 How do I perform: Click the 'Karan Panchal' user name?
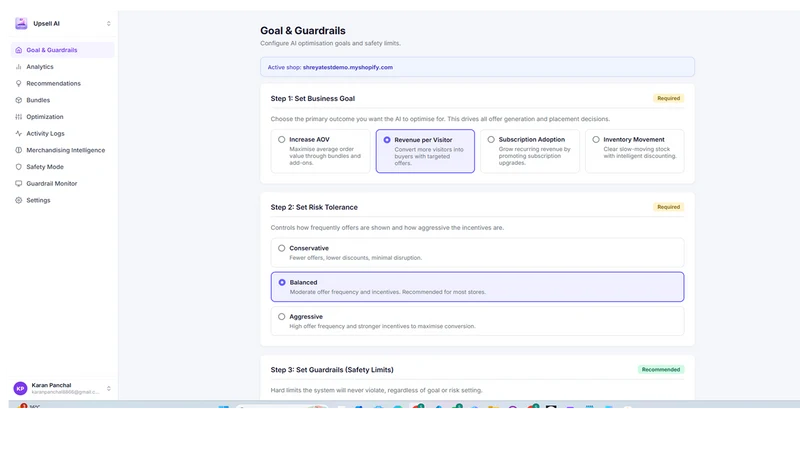click(52, 385)
